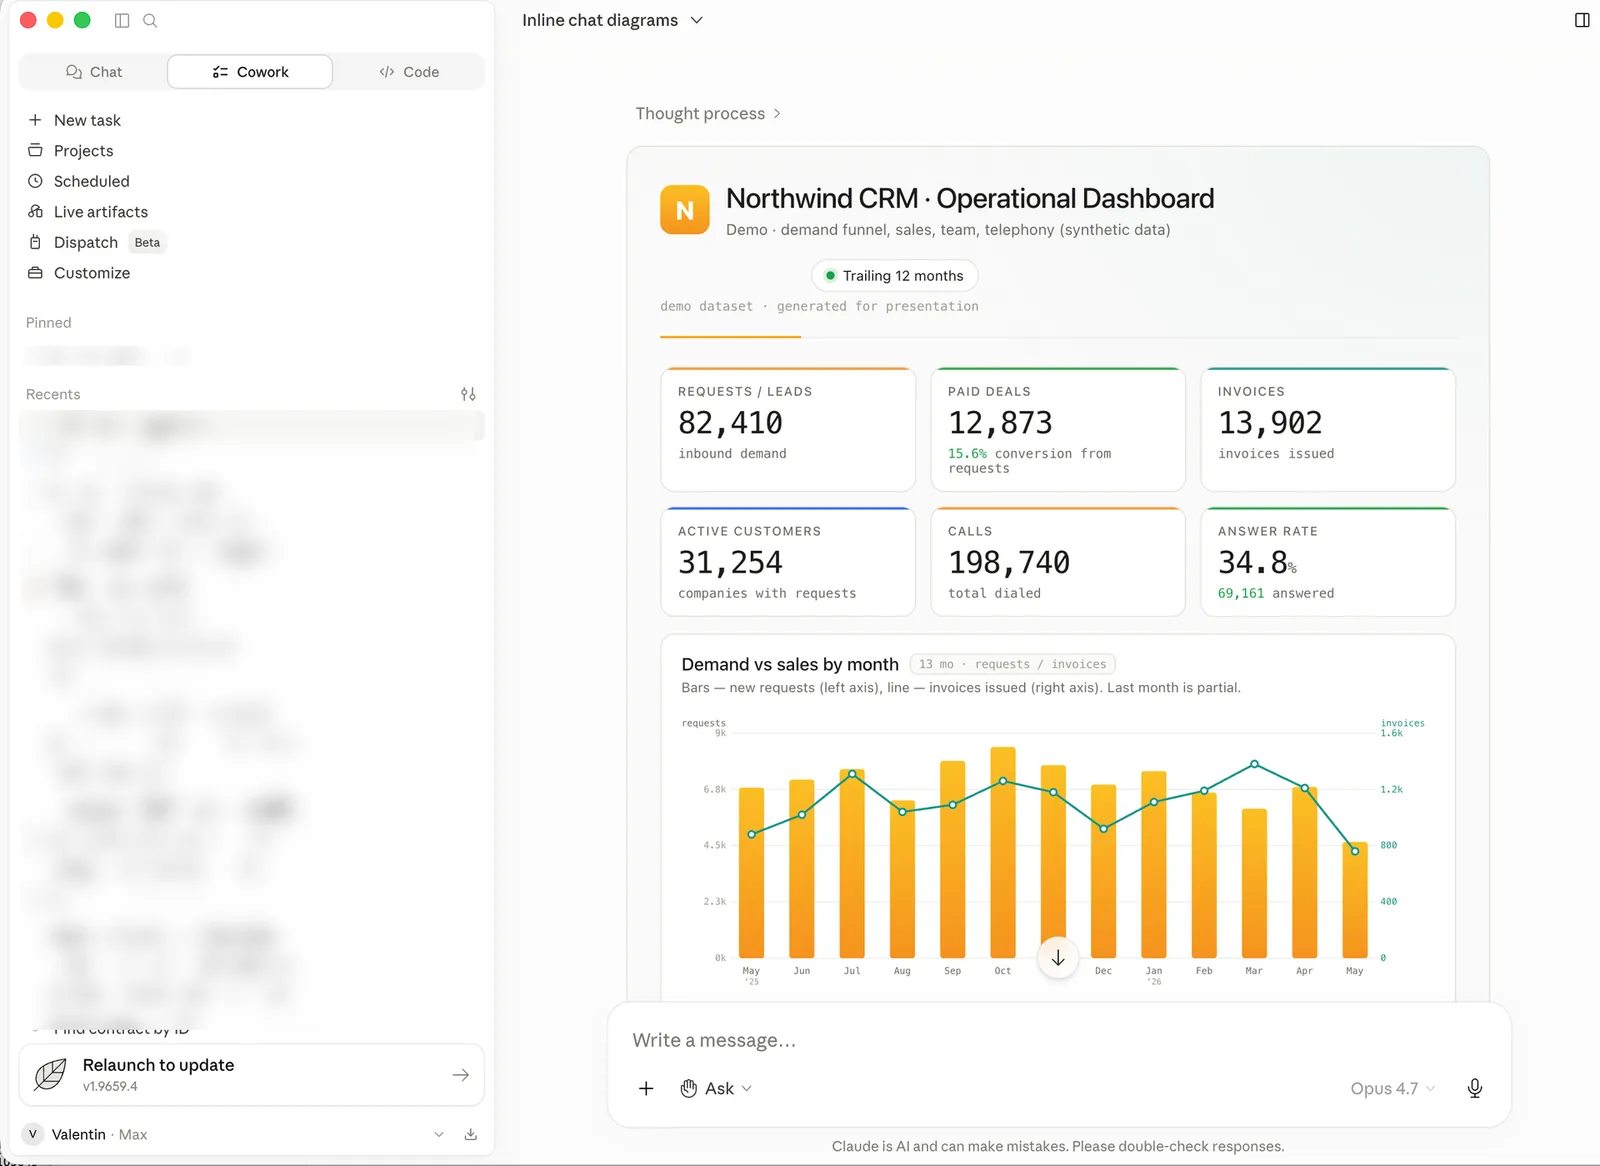Click the plus icon beside New task
This screenshot has width=1600, height=1166.
pos(35,120)
